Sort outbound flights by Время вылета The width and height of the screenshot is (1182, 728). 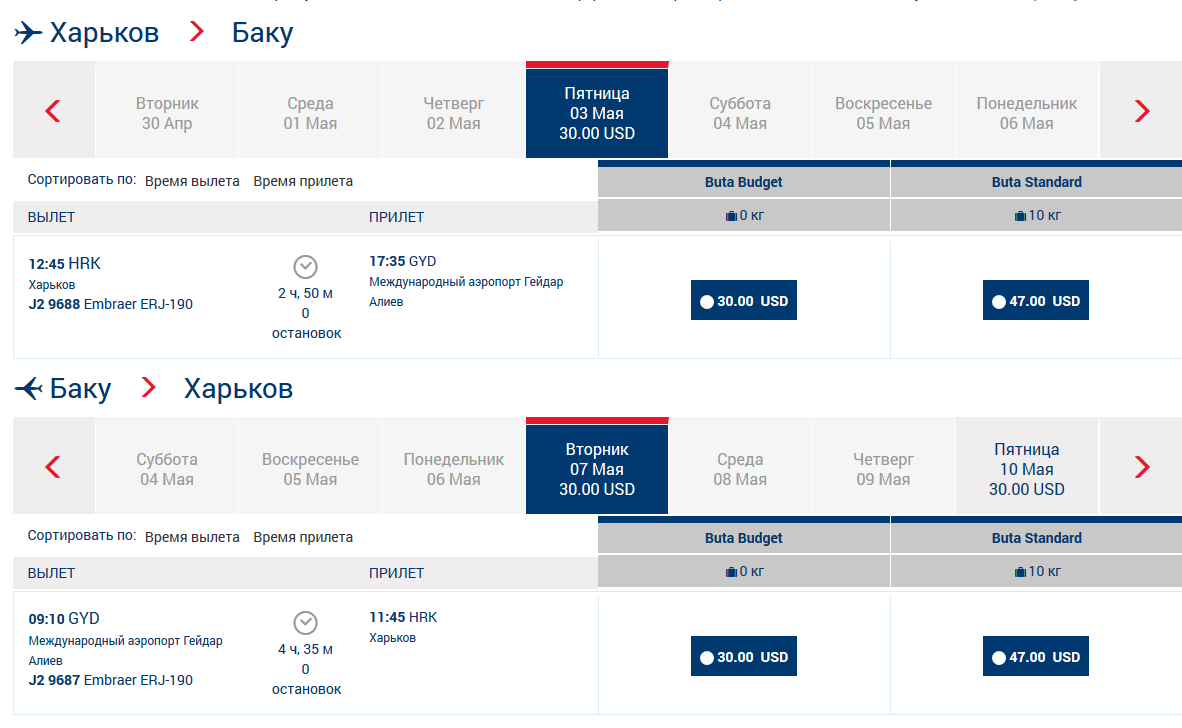coord(192,181)
